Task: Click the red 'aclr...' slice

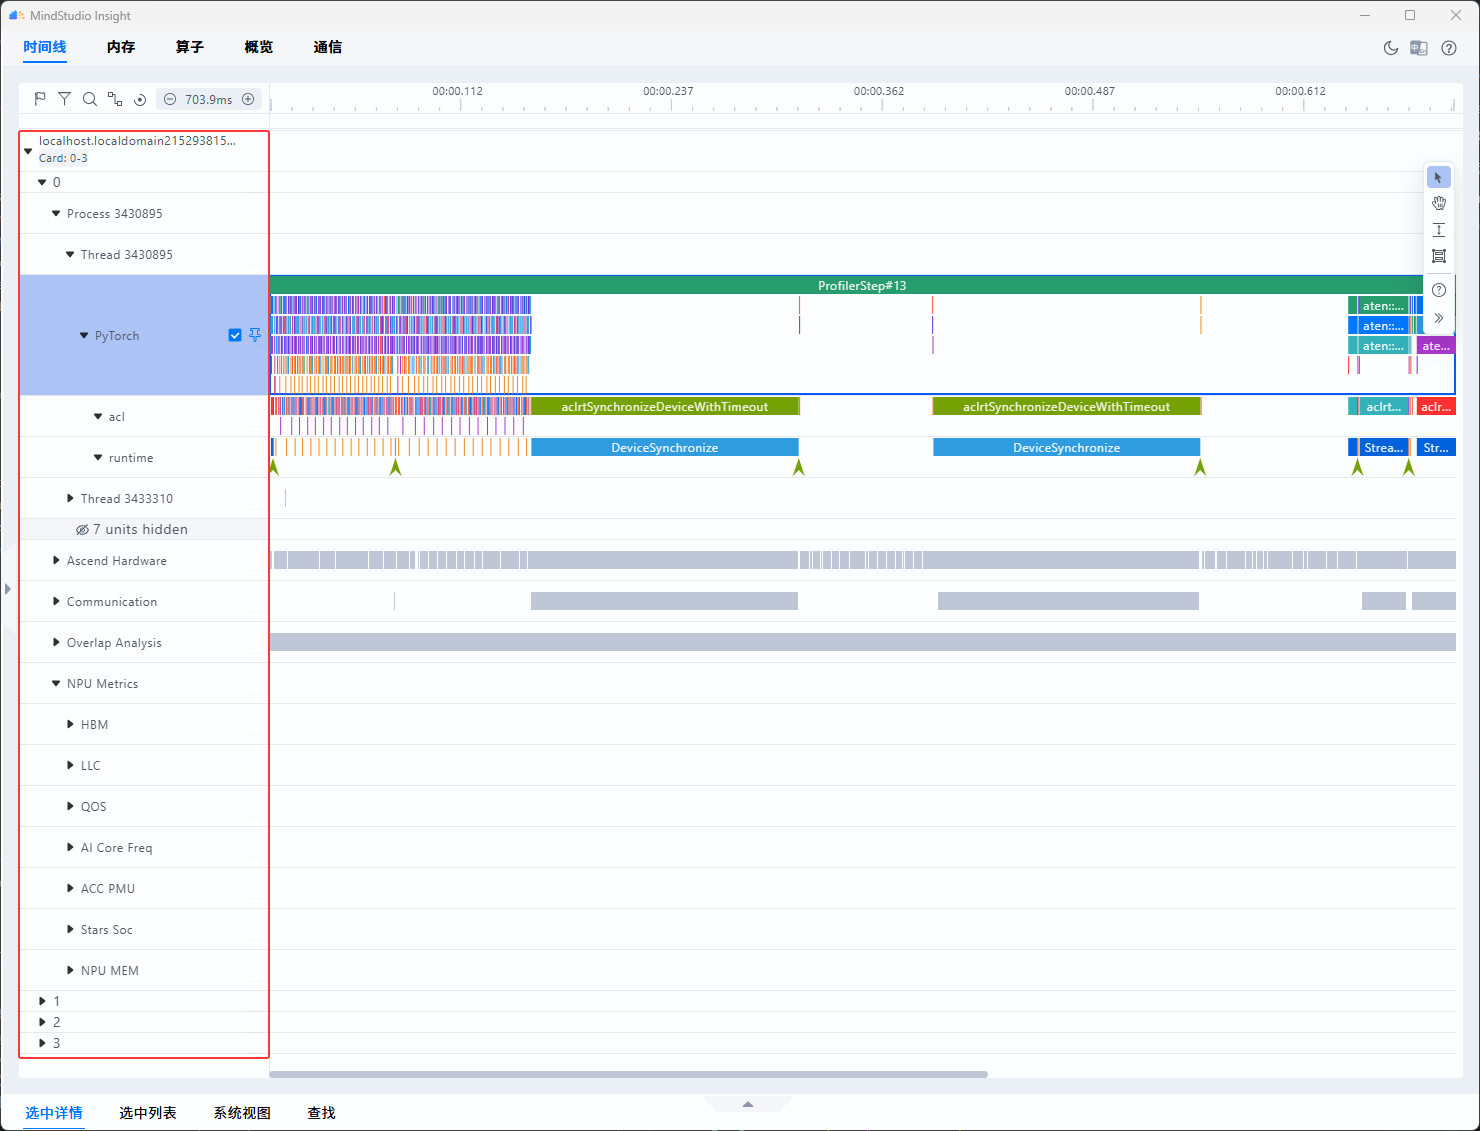Action: click(x=1436, y=406)
